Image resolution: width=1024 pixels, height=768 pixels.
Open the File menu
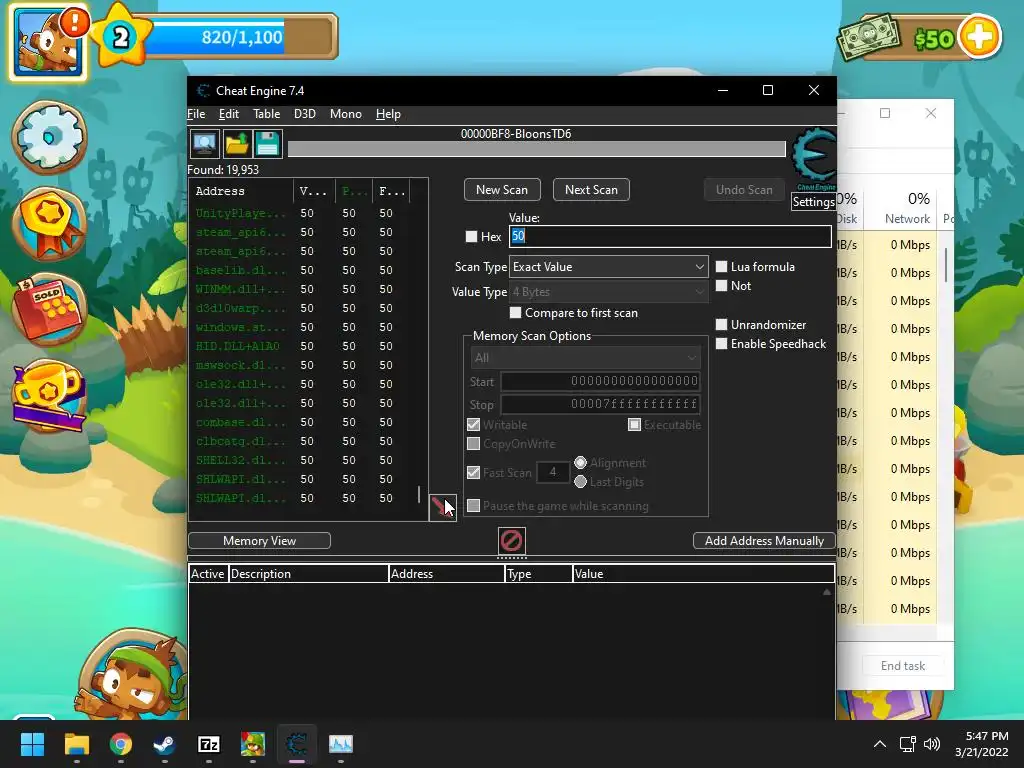[x=196, y=114]
